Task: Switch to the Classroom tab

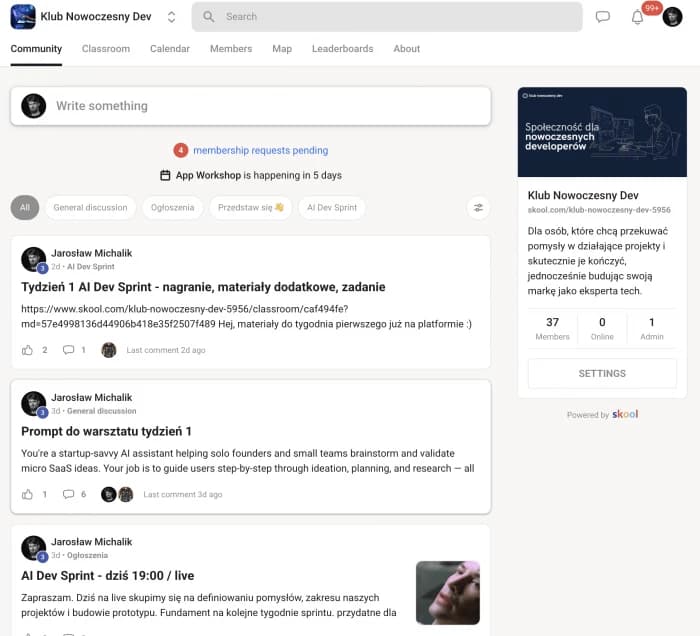Action: (x=106, y=49)
